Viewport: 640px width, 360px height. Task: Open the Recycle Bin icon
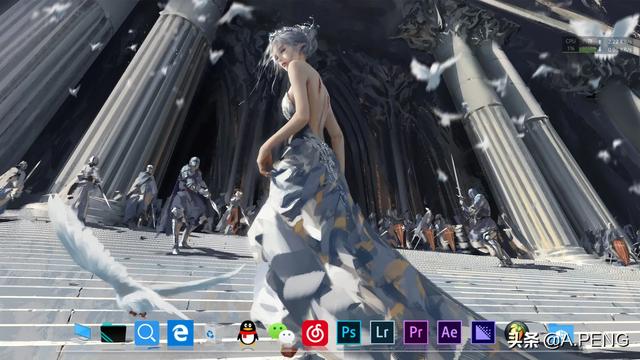click(x=210, y=334)
